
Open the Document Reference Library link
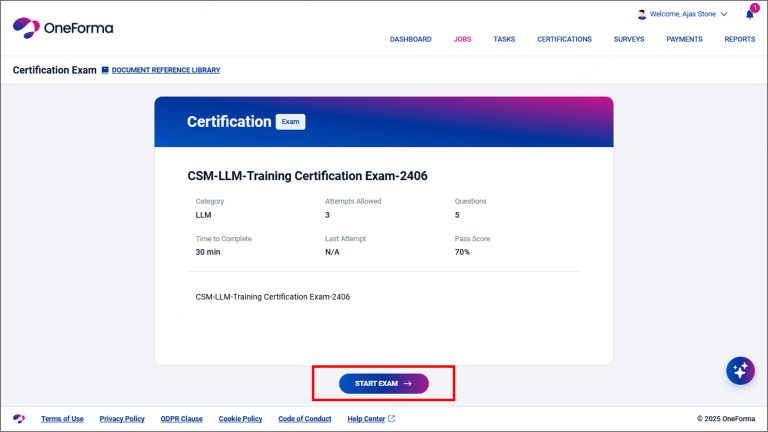point(165,70)
